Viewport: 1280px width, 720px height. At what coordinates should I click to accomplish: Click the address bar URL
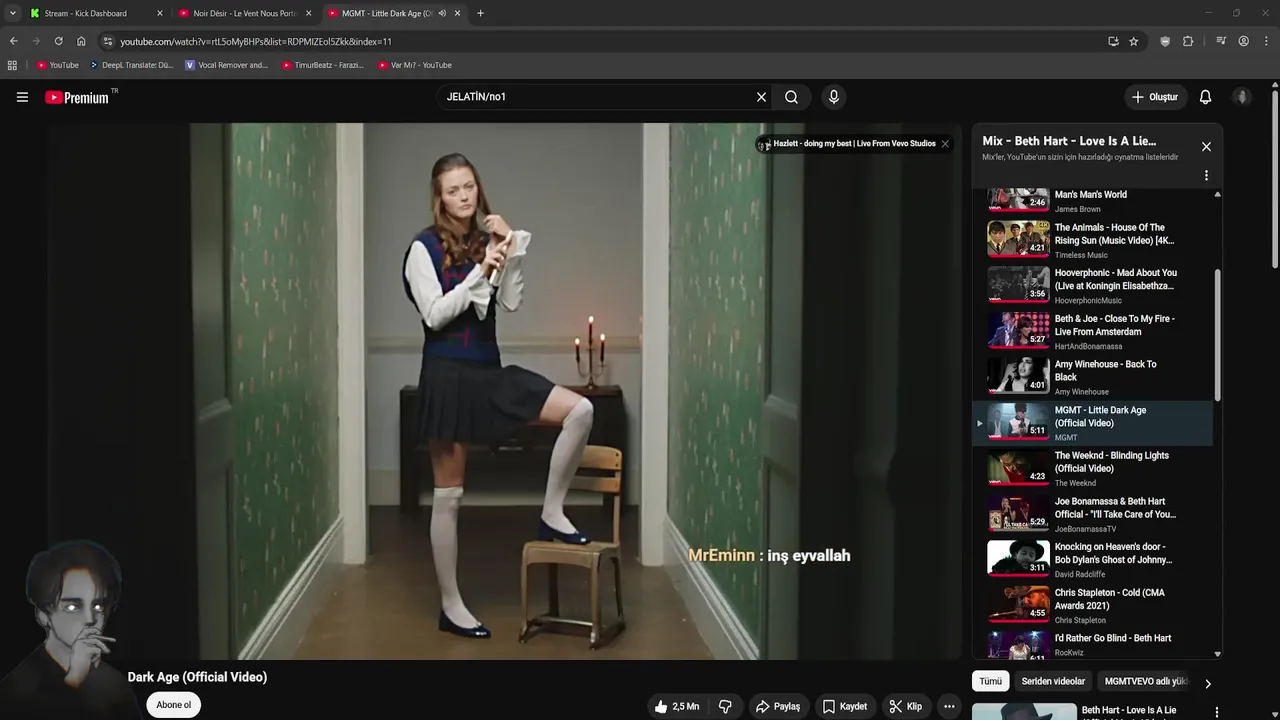256,41
